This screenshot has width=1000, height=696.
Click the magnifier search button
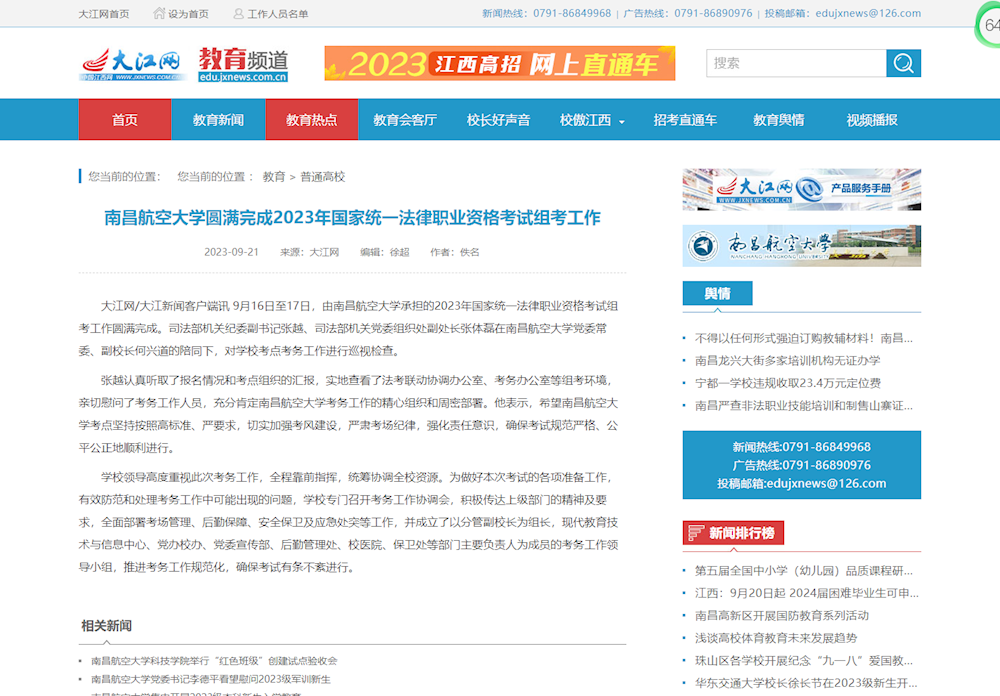point(903,63)
